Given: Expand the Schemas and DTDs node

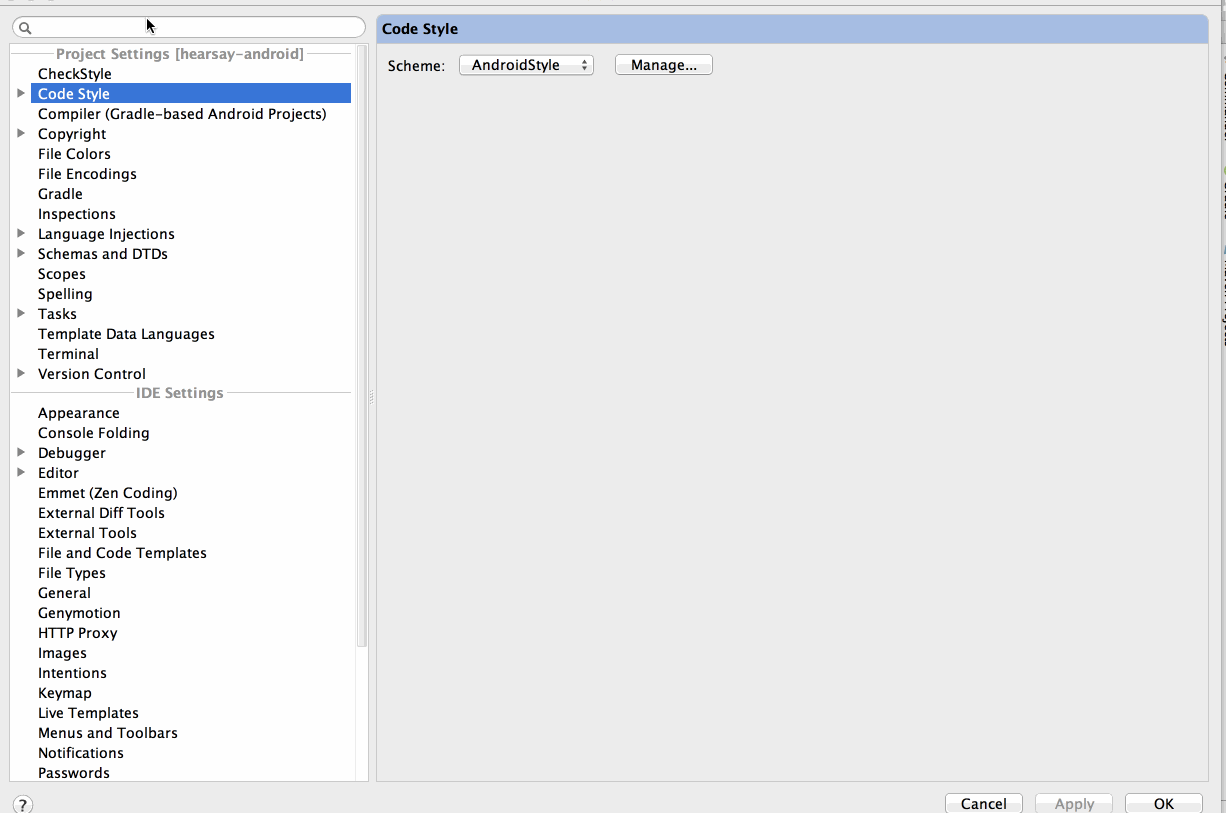Looking at the screenshot, I should click(x=21, y=253).
